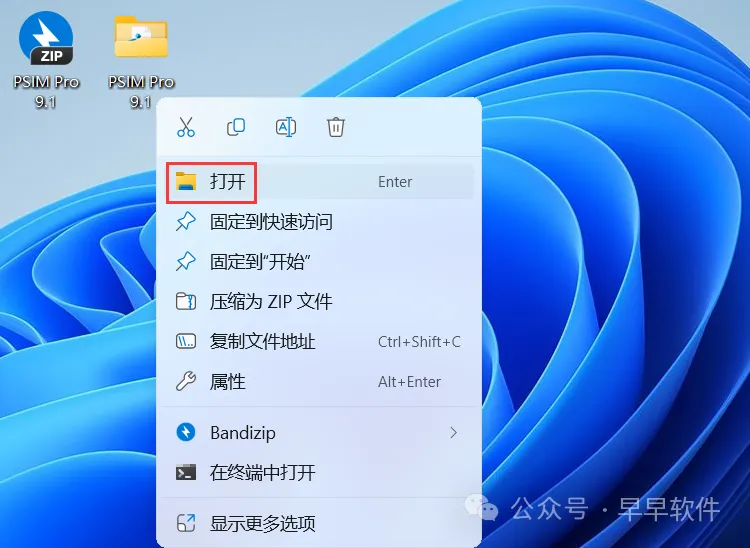Choose 打开 from the context menu
The width and height of the screenshot is (750, 548).
(x=319, y=182)
